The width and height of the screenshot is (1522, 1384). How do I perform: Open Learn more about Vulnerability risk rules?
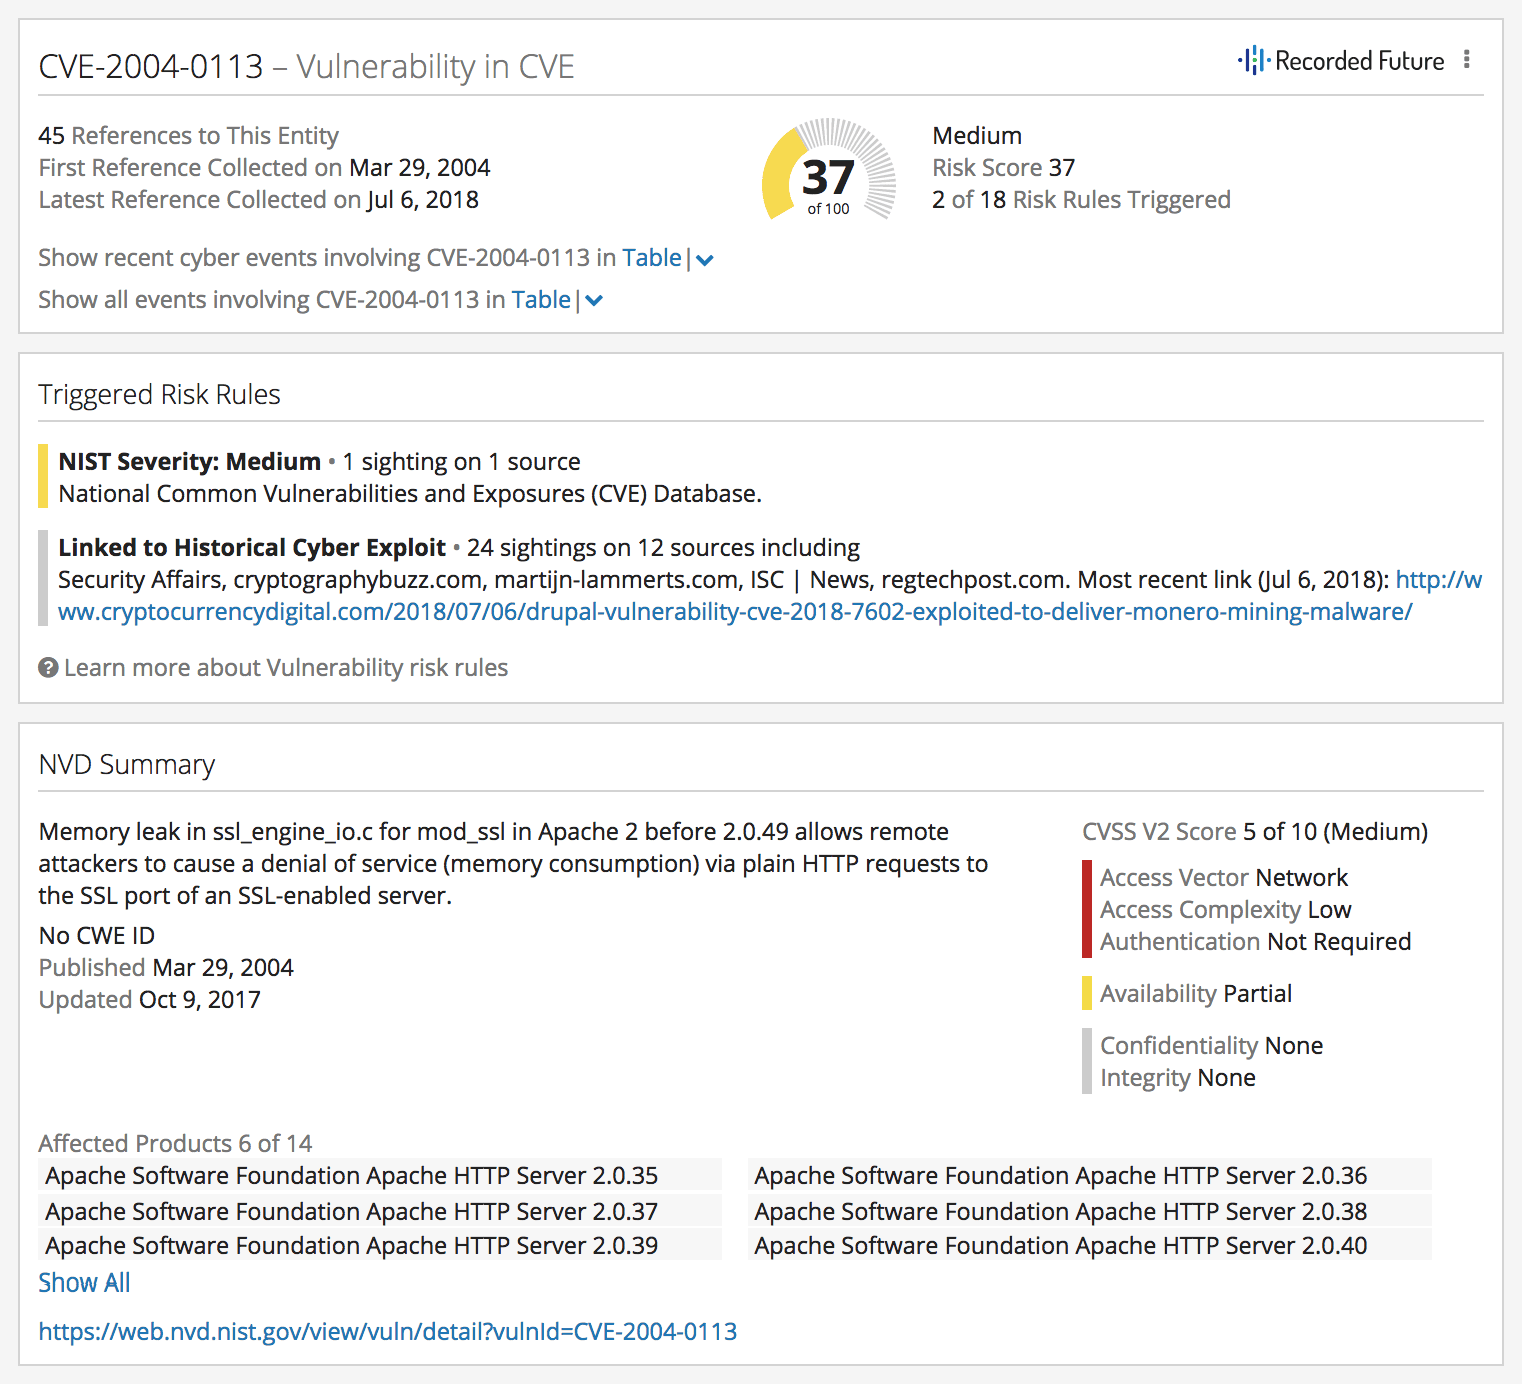tap(286, 667)
